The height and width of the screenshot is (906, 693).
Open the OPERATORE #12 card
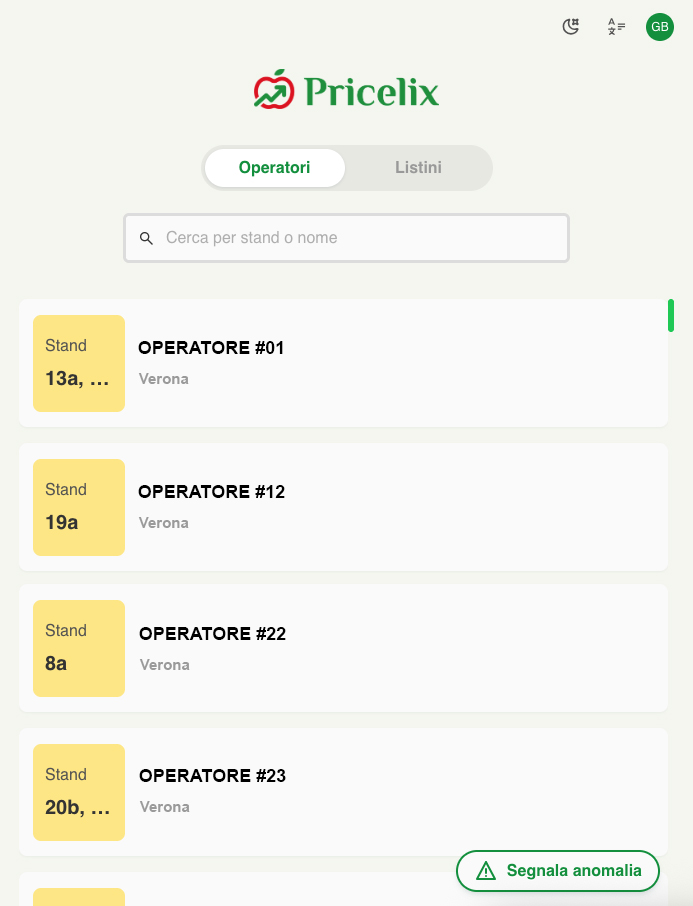343,507
